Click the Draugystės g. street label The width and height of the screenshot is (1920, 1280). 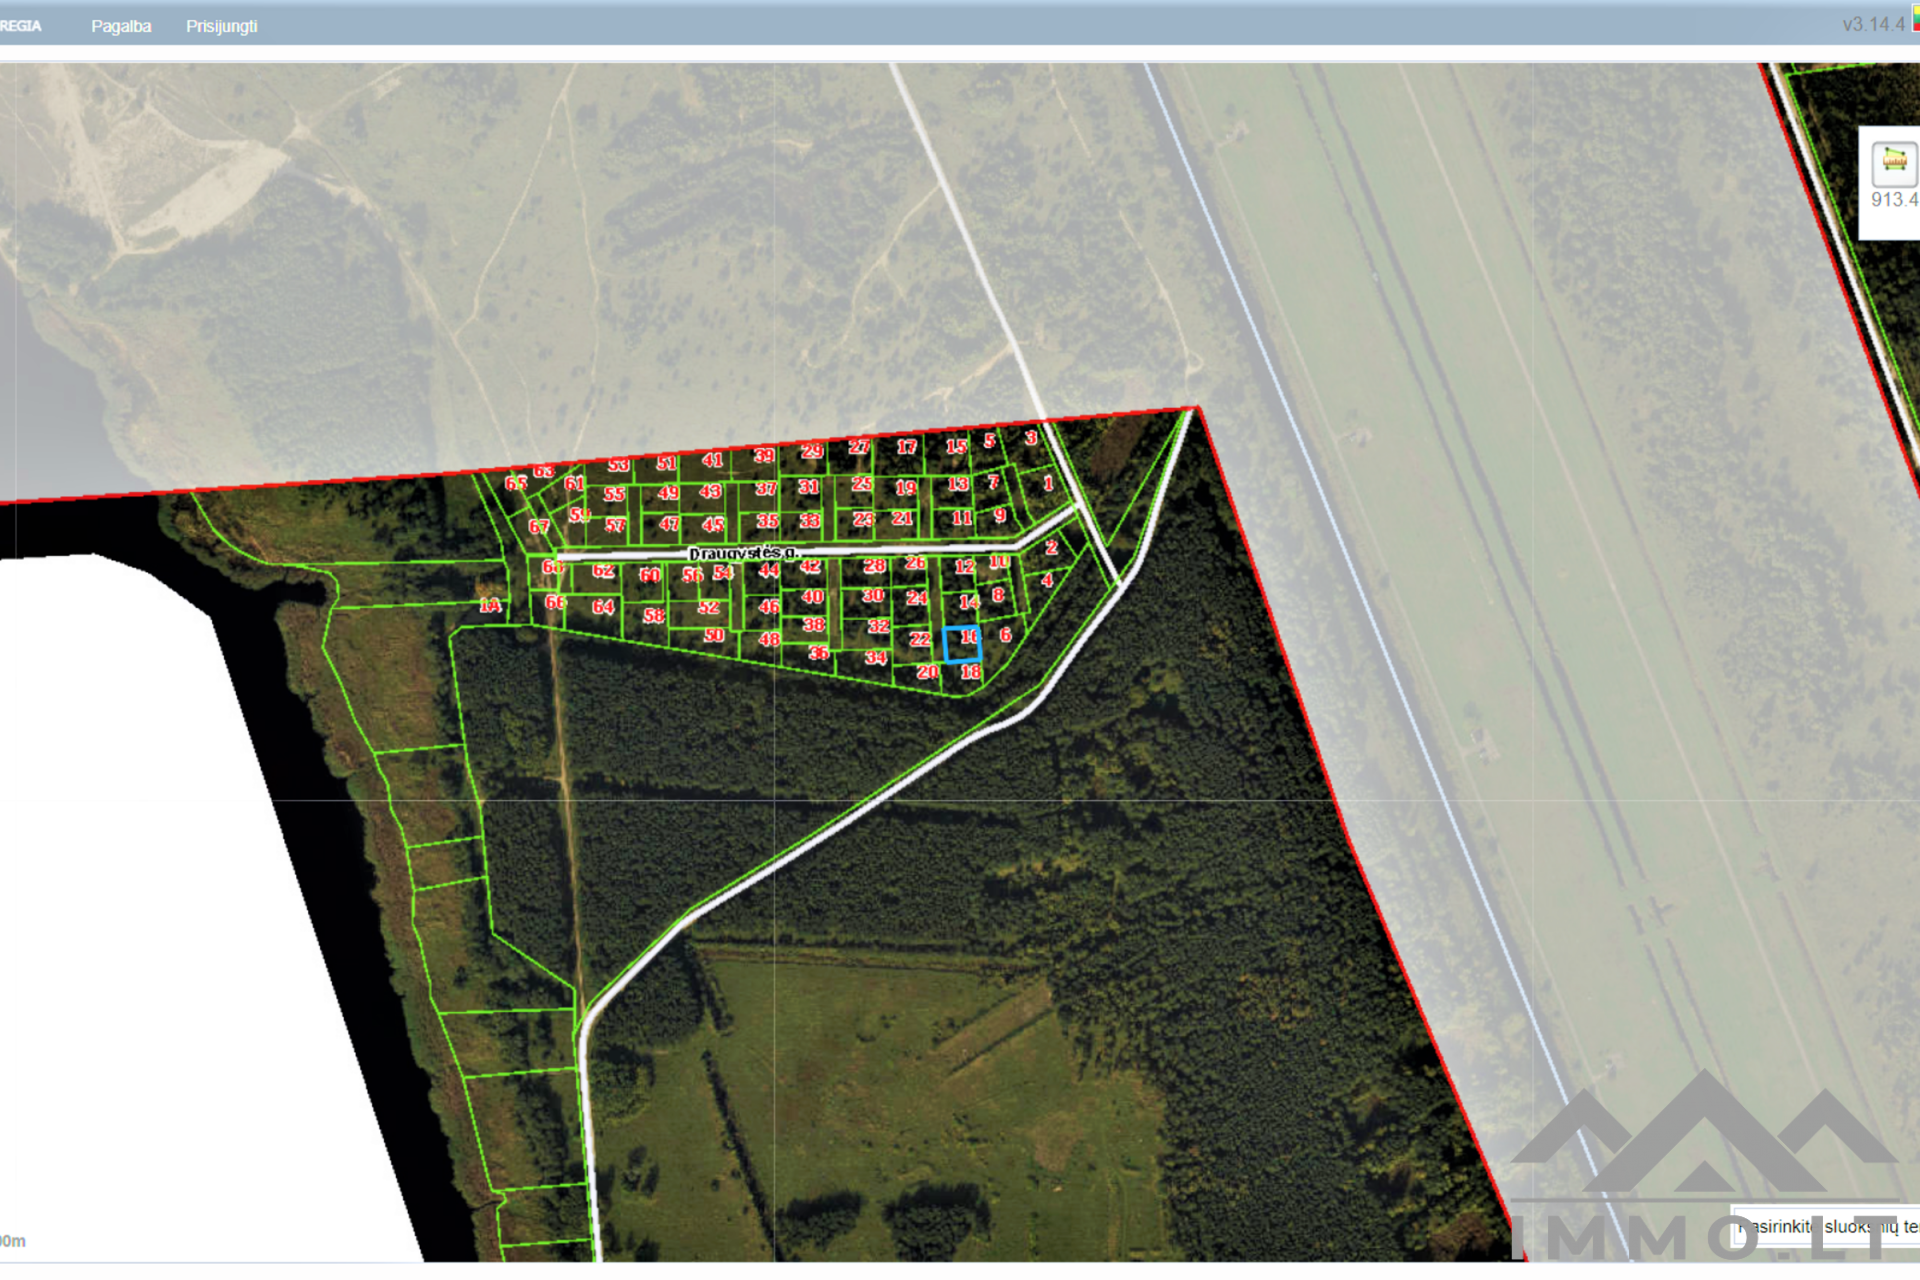pos(743,553)
